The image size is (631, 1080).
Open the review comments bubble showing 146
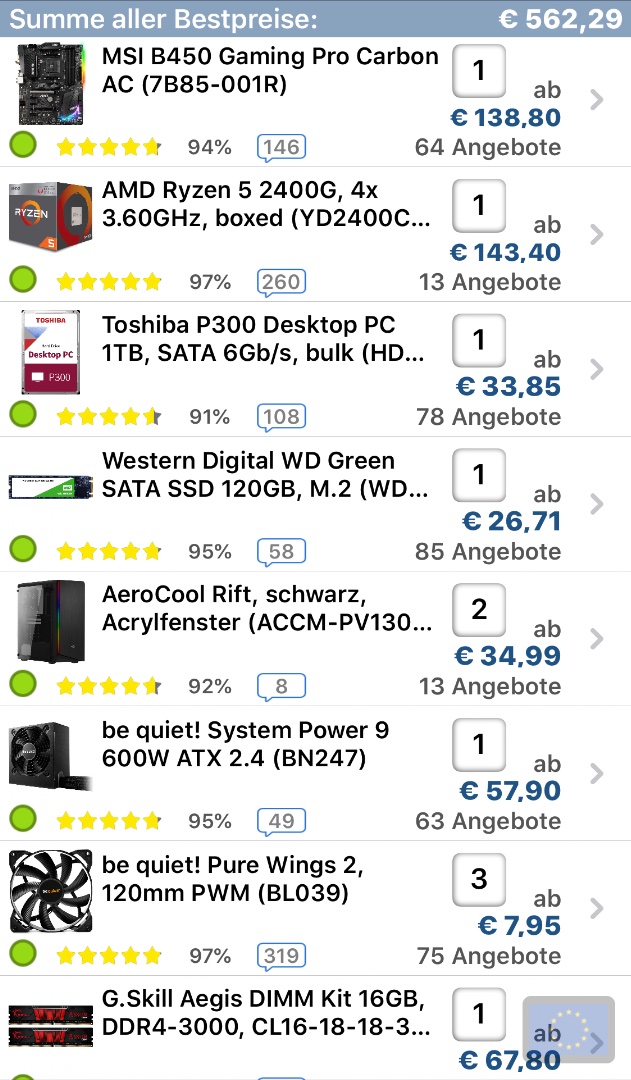pyautogui.click(x=281, y=147)
